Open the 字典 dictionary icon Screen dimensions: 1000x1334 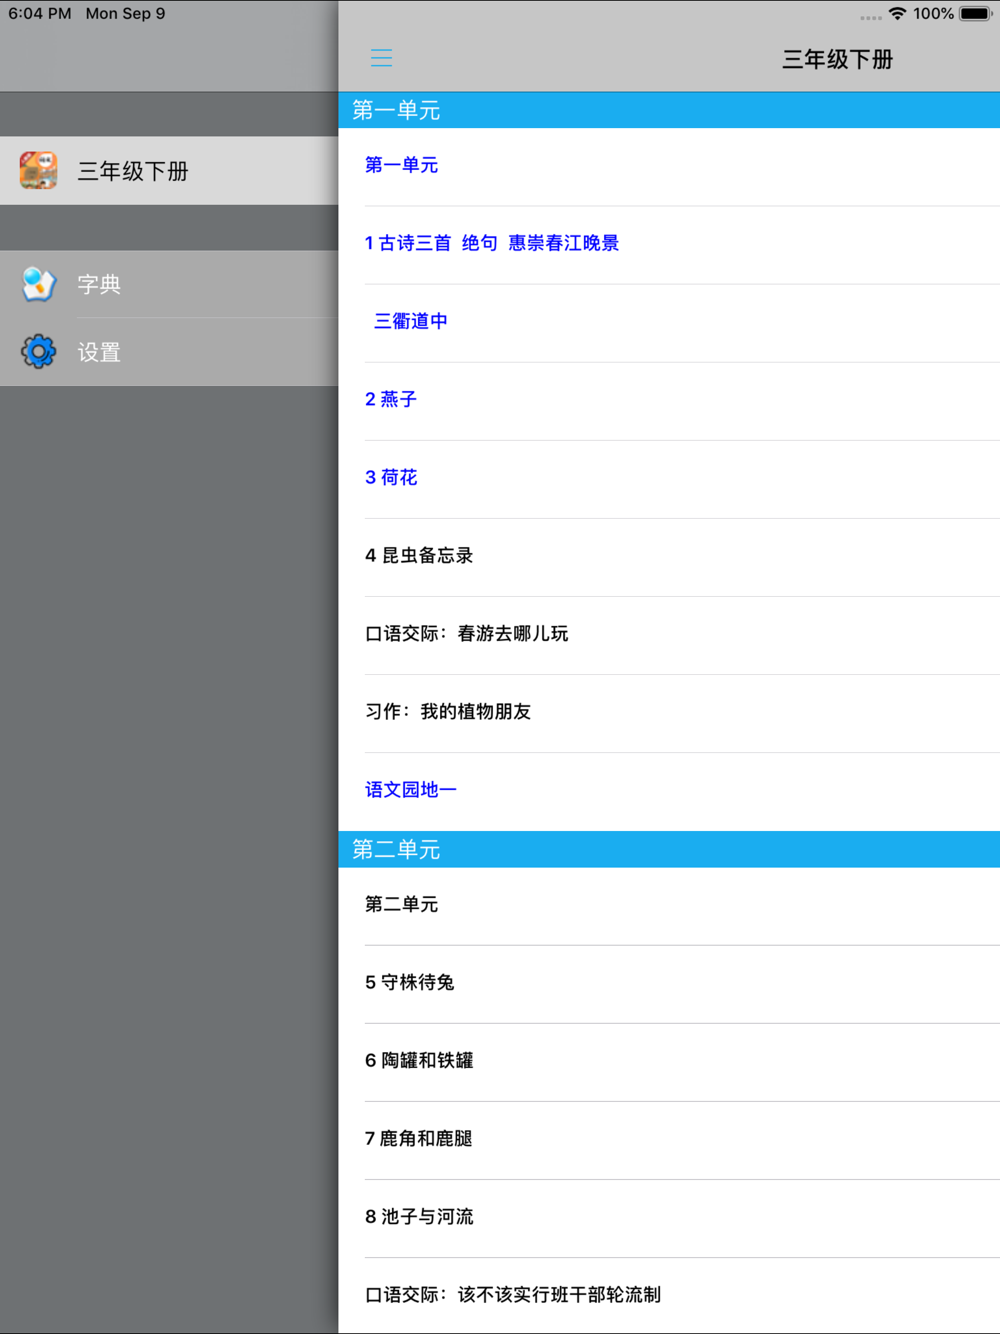pos(39,284)
